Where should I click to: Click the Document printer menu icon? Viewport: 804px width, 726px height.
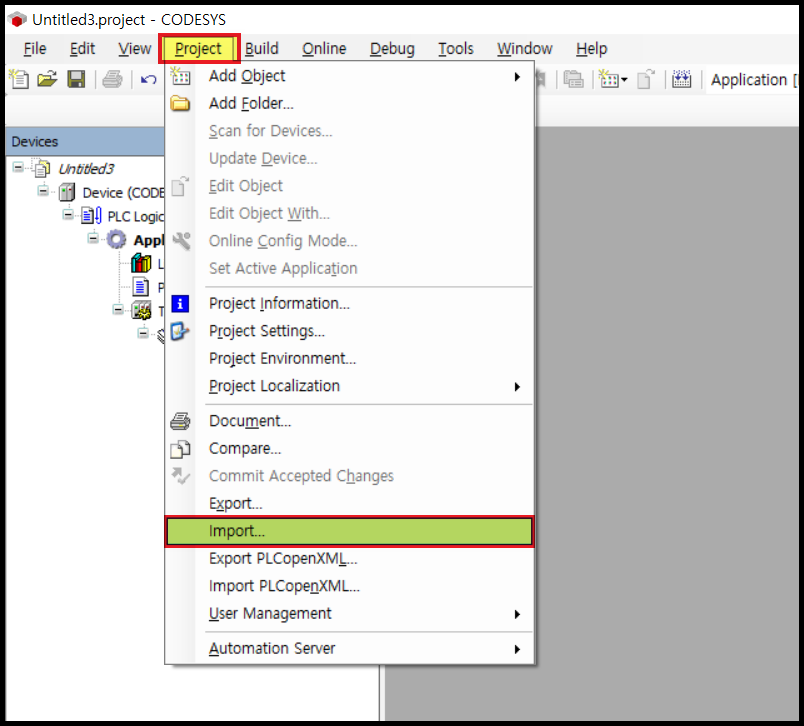tap(180, 421)
